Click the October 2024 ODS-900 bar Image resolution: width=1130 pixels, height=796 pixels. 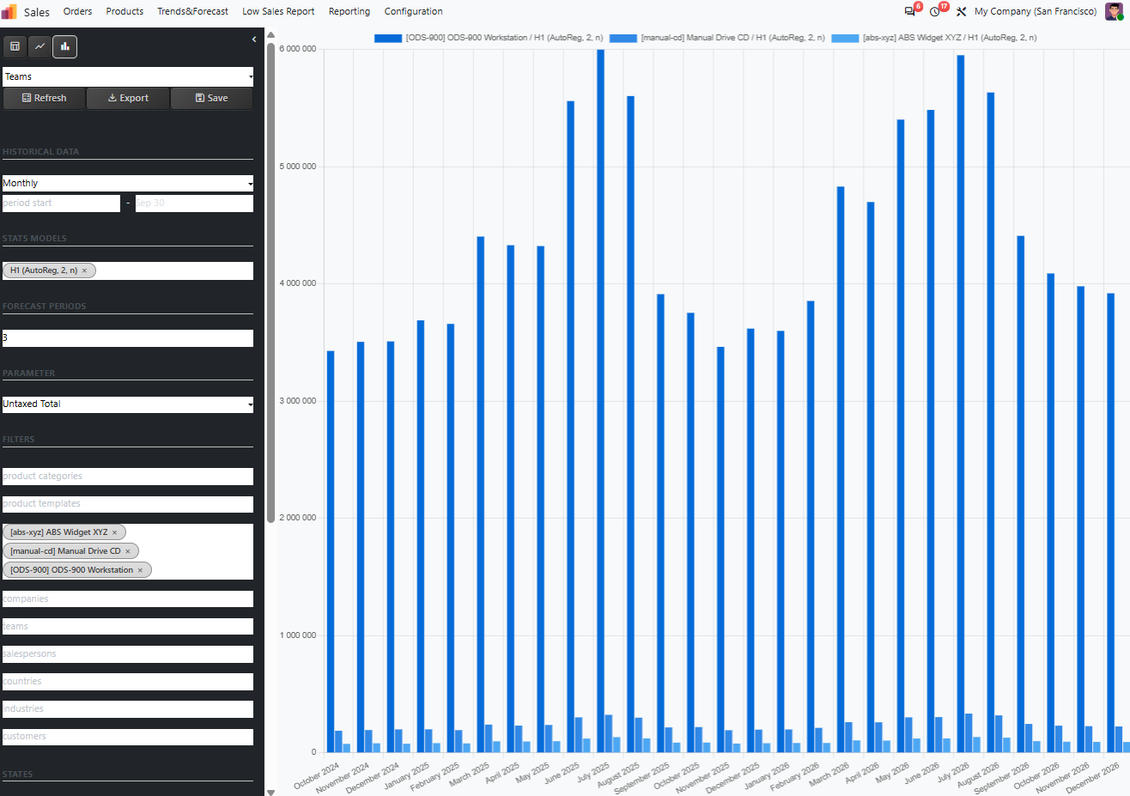click(331, 552)
